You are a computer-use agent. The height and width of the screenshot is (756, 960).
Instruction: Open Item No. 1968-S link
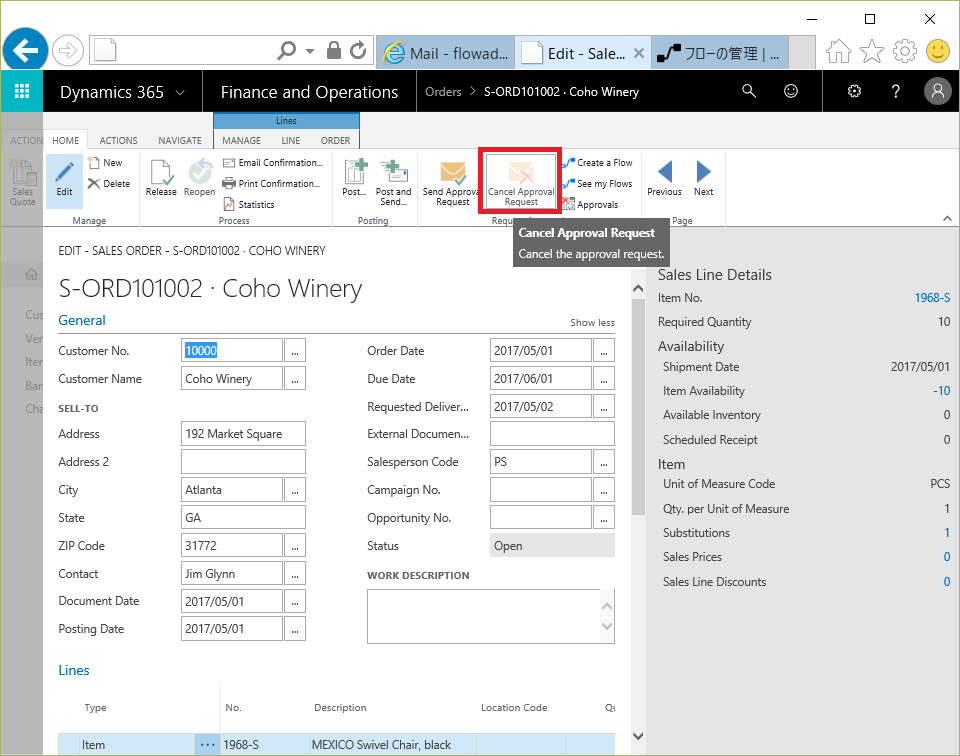click(932, 298)
